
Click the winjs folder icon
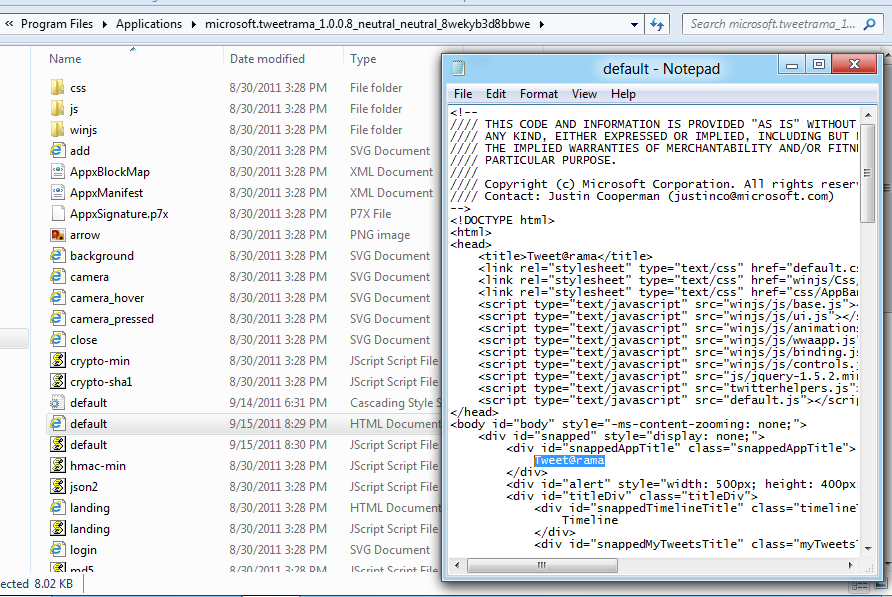click(57, 130)
